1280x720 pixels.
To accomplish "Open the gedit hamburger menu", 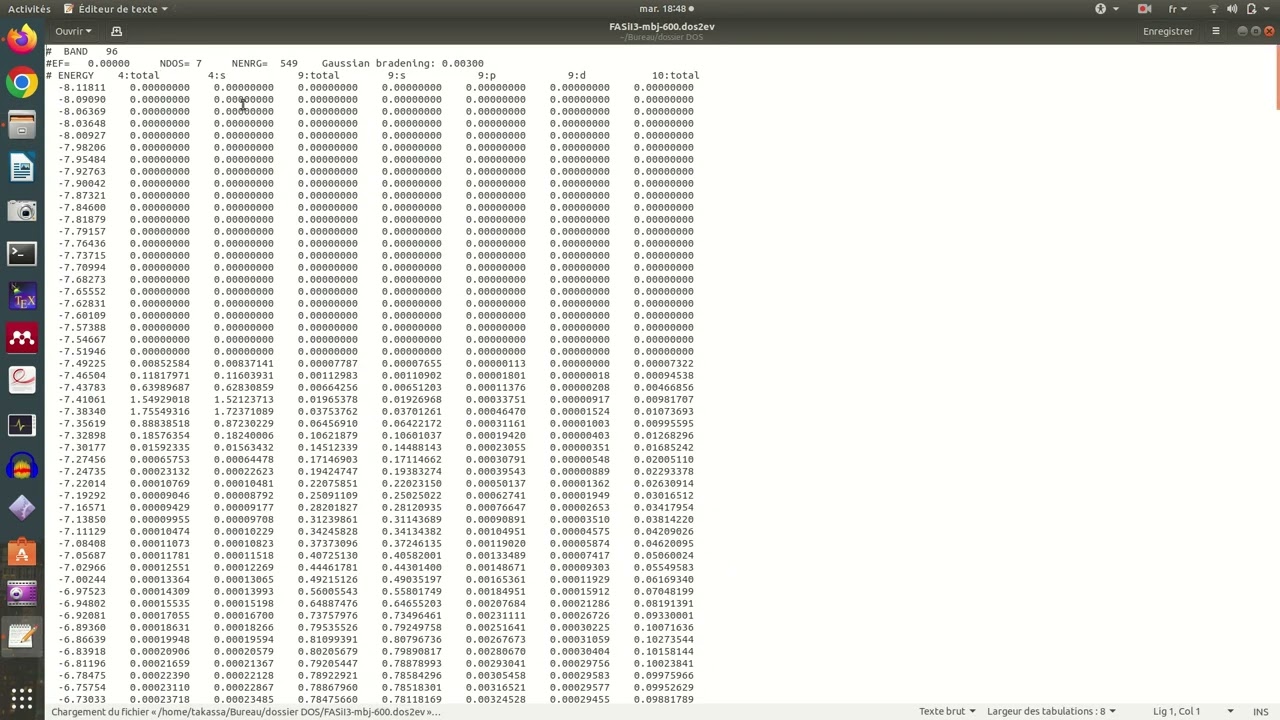I will click(x=1216, y=31).
